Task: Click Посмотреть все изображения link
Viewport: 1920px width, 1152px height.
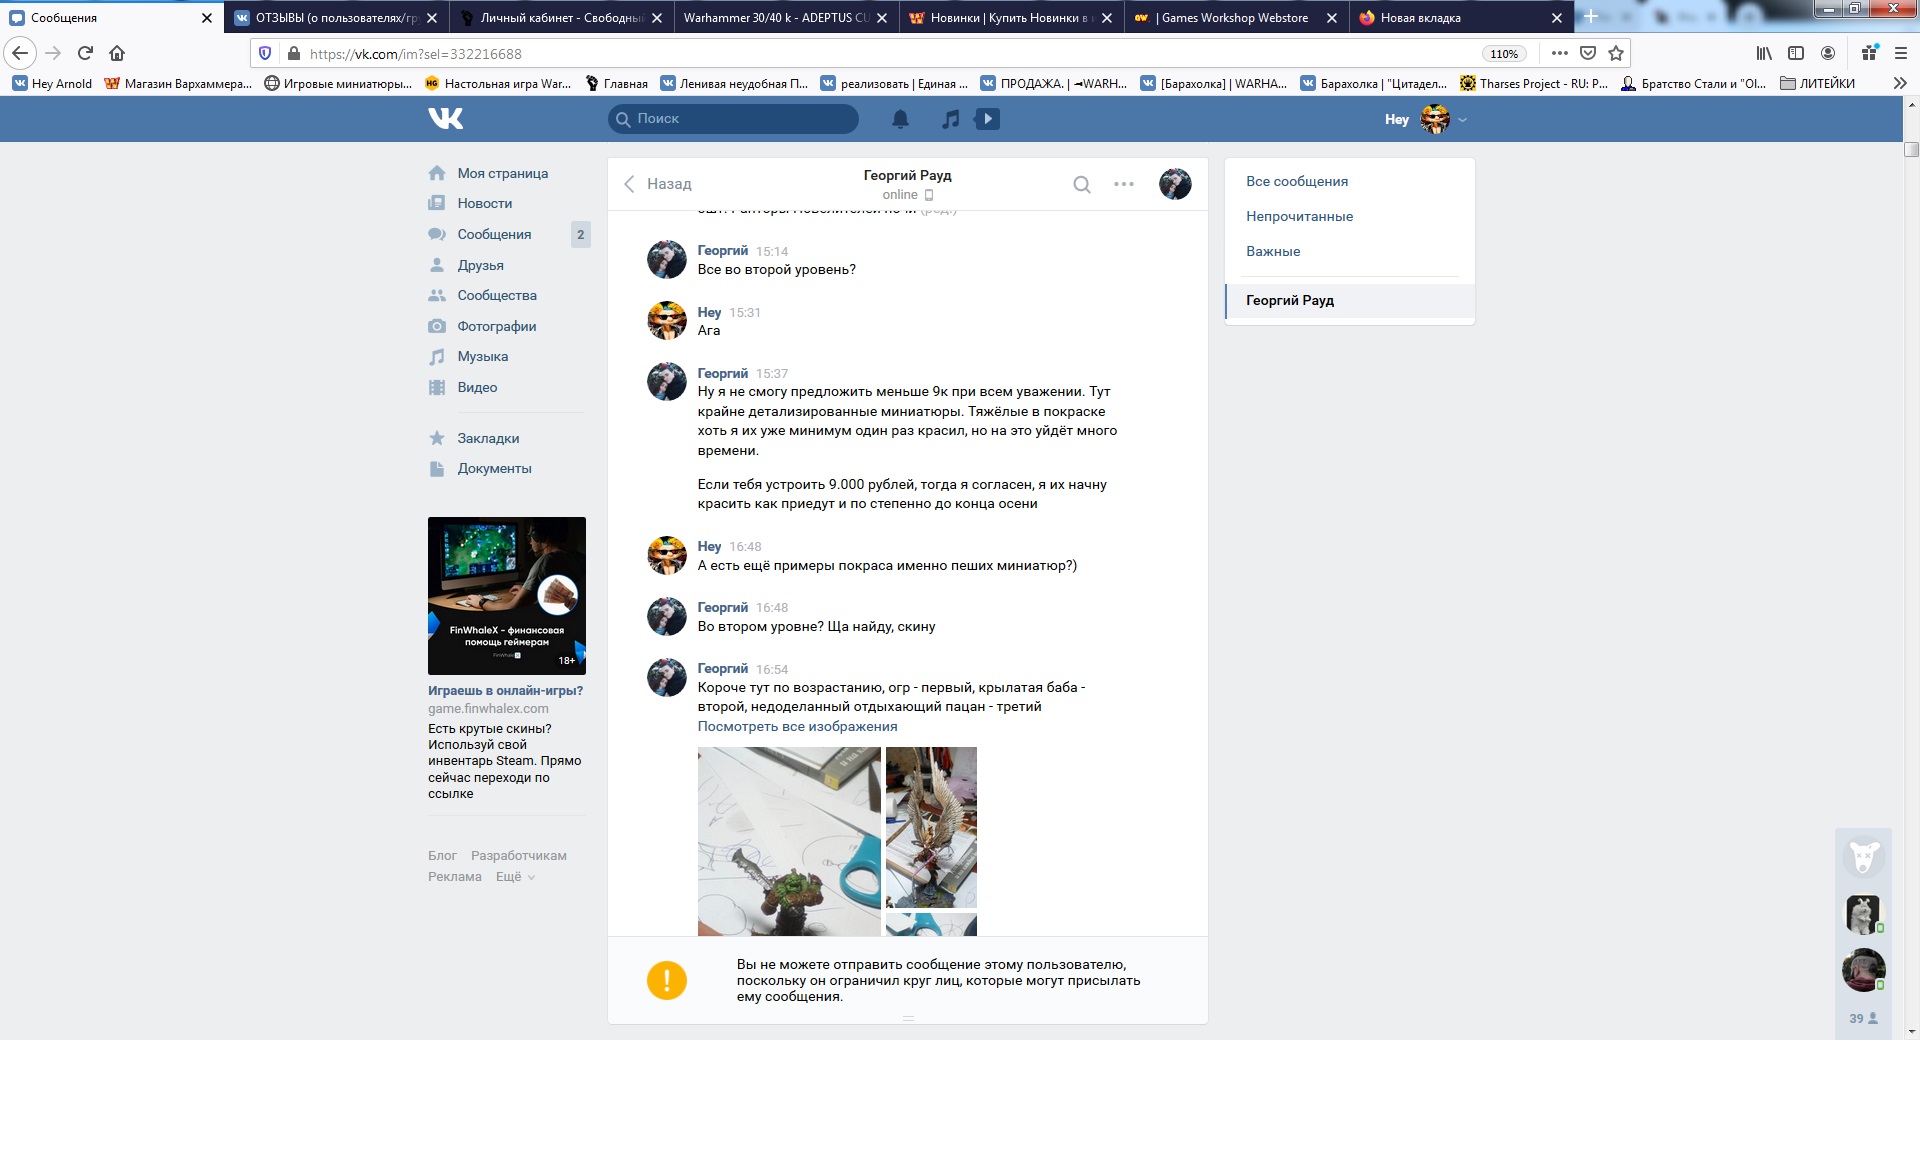Action: 797,726
